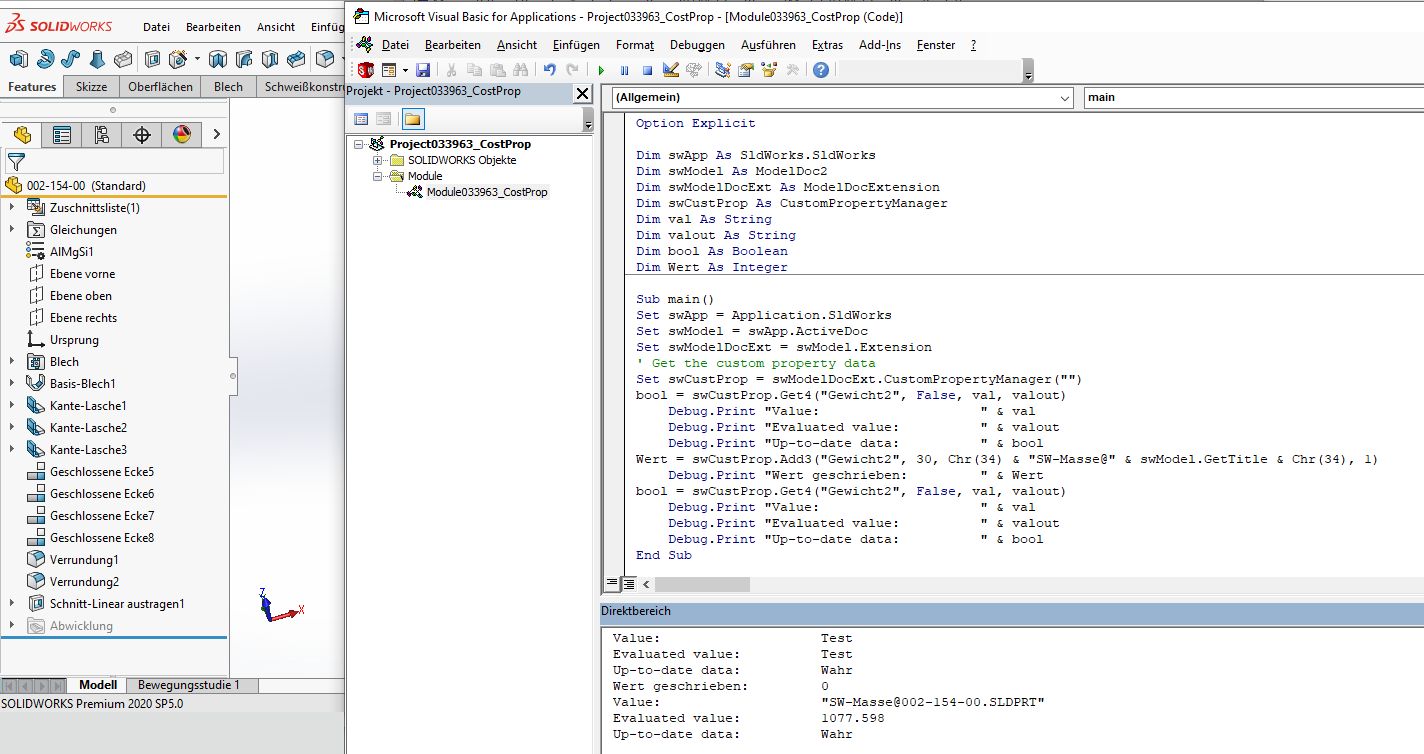Image resolution: width=1424 pixels, height=754 pixels.
Task: Collapse the Module folder
Action: tap(378, 176)
